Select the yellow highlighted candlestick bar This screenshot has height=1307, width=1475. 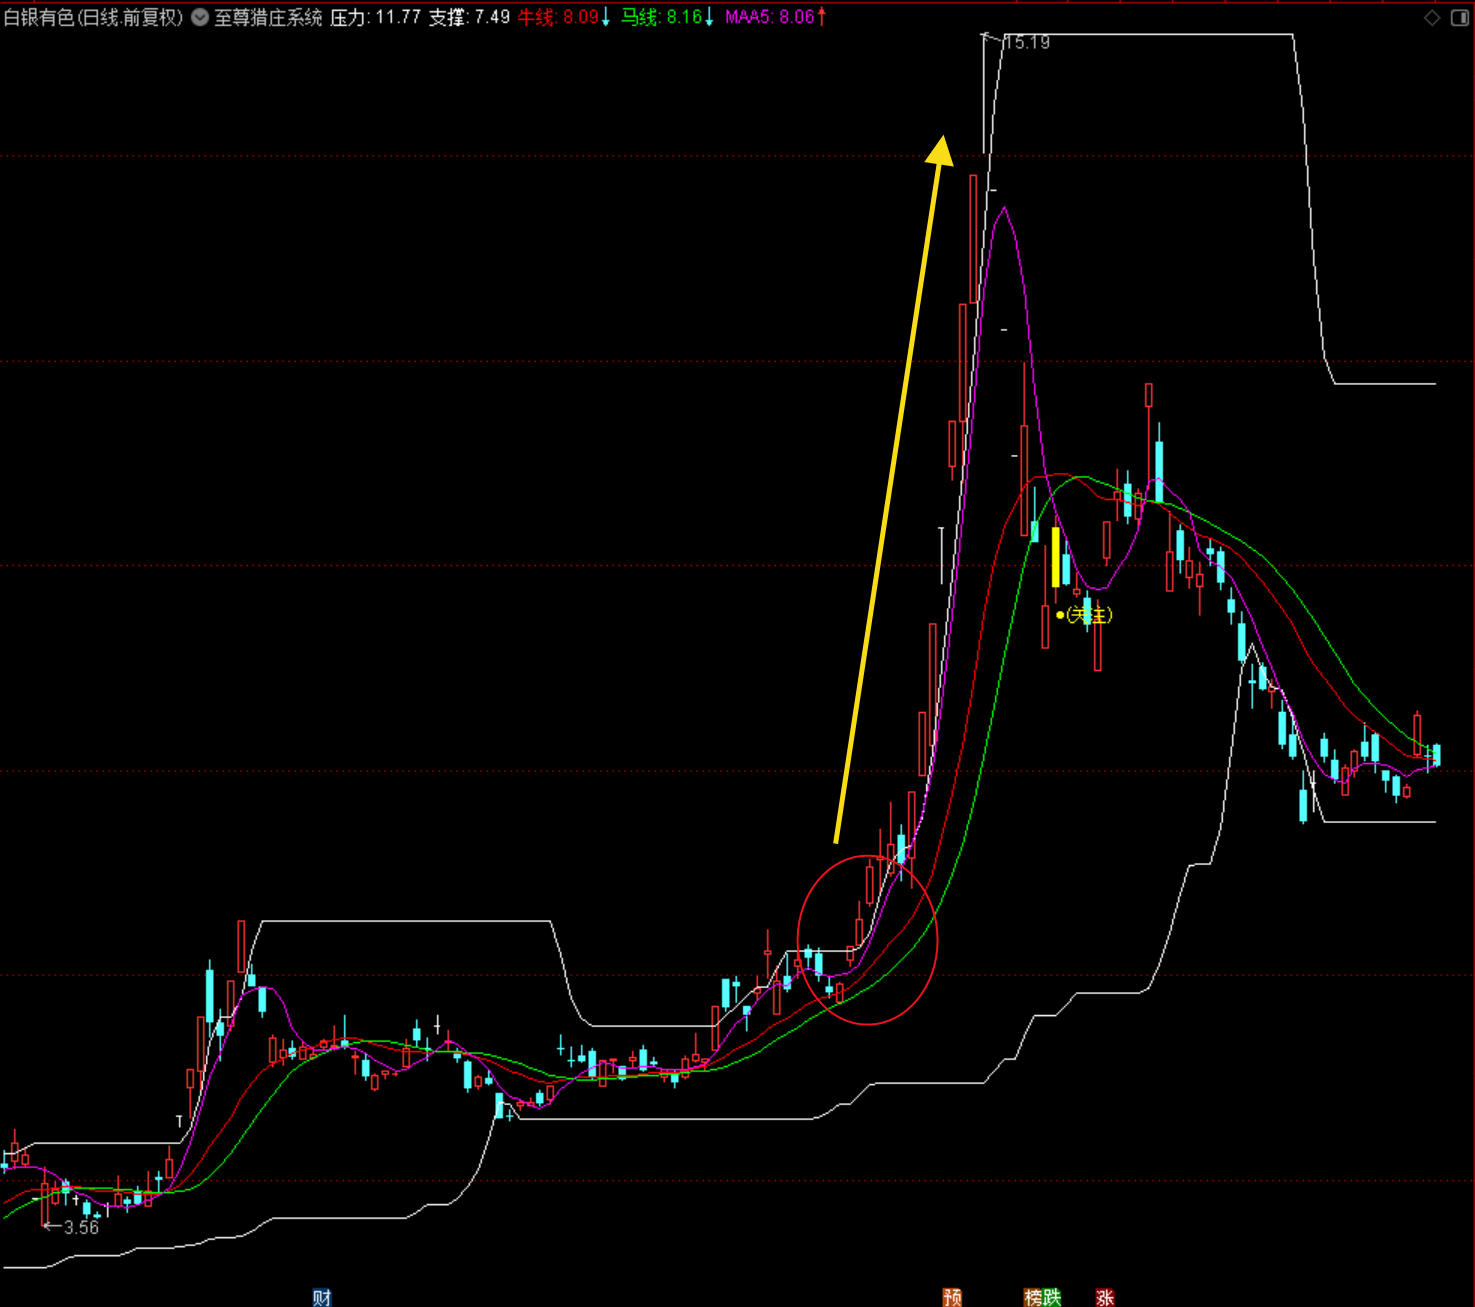[x=1056, y=557]
